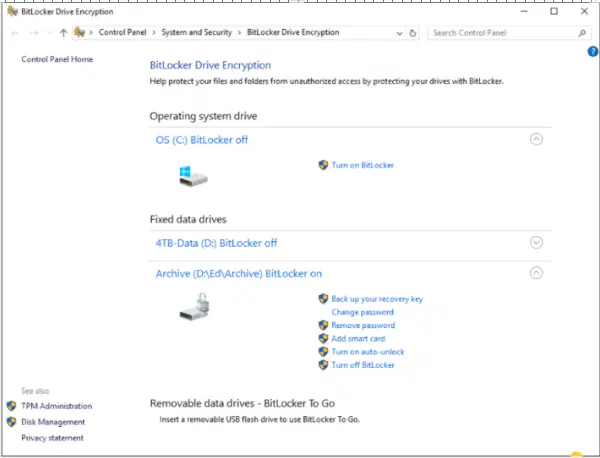Image resolution: width=600 pixels, height=458 pixels.
Task: Click Remove password link
Action: [x=363, y=325]
